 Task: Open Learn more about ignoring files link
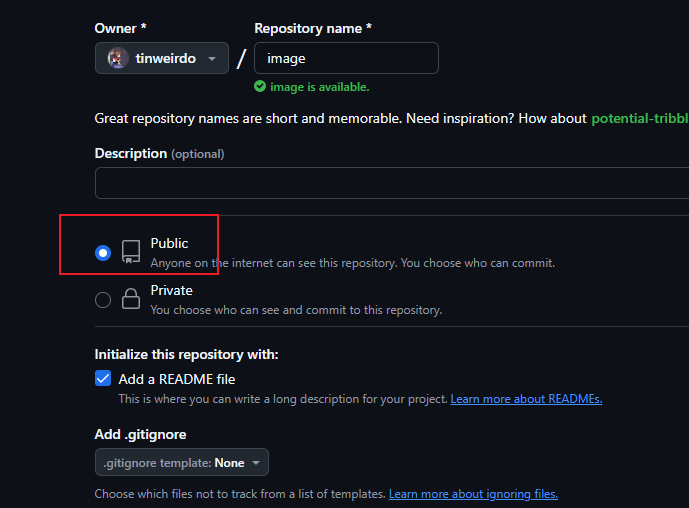473,494
